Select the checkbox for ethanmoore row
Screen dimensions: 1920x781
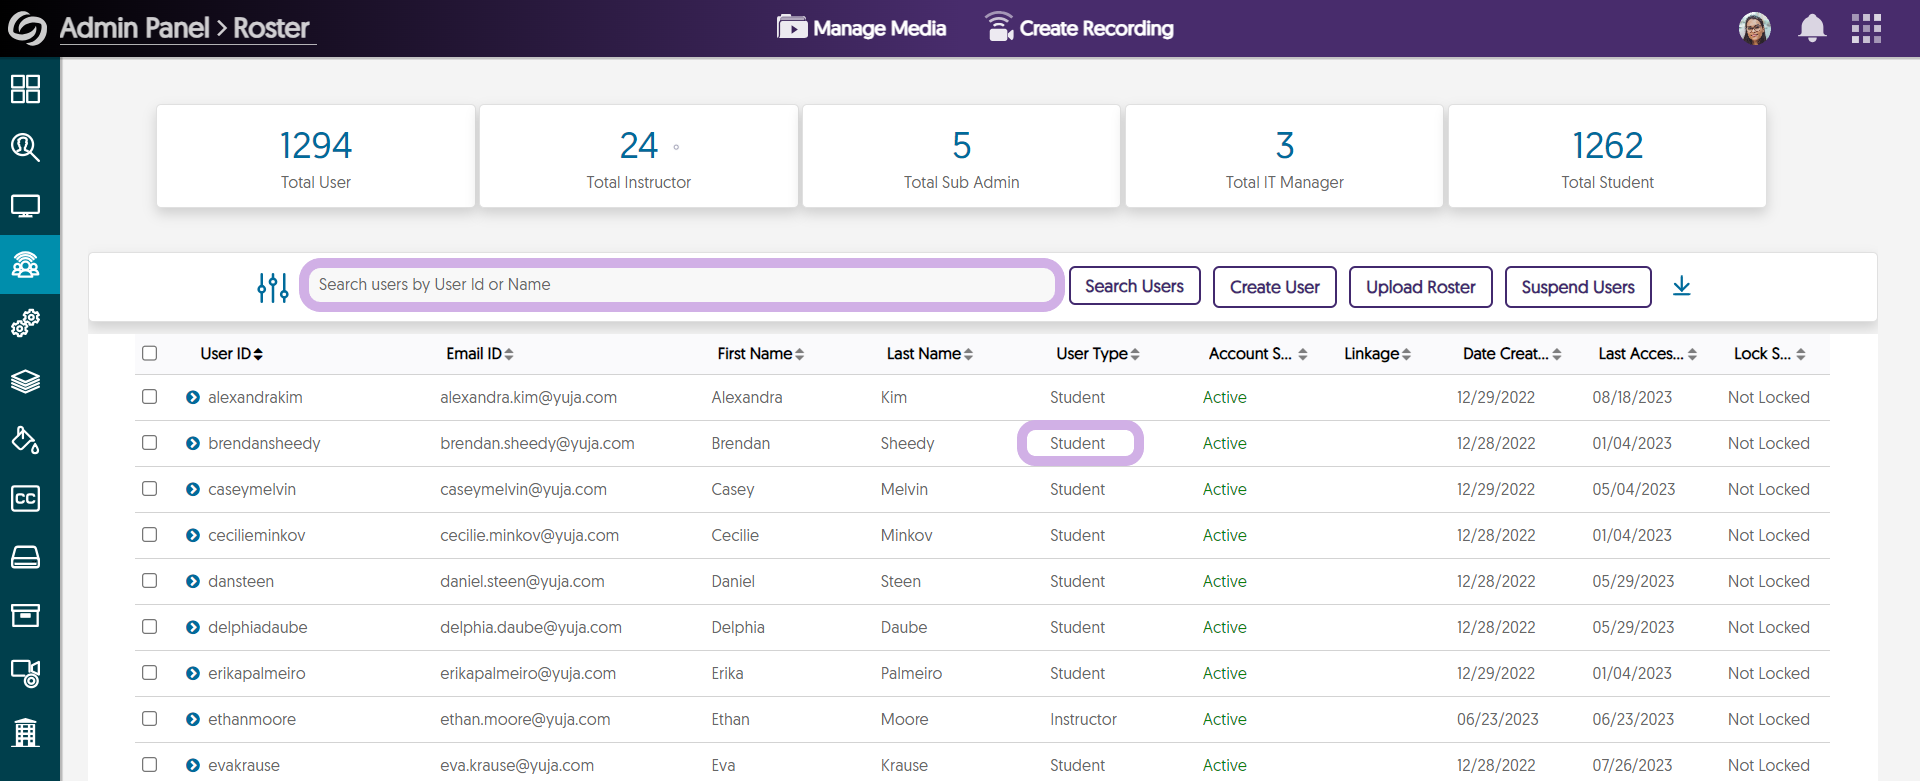pos(150,719)
